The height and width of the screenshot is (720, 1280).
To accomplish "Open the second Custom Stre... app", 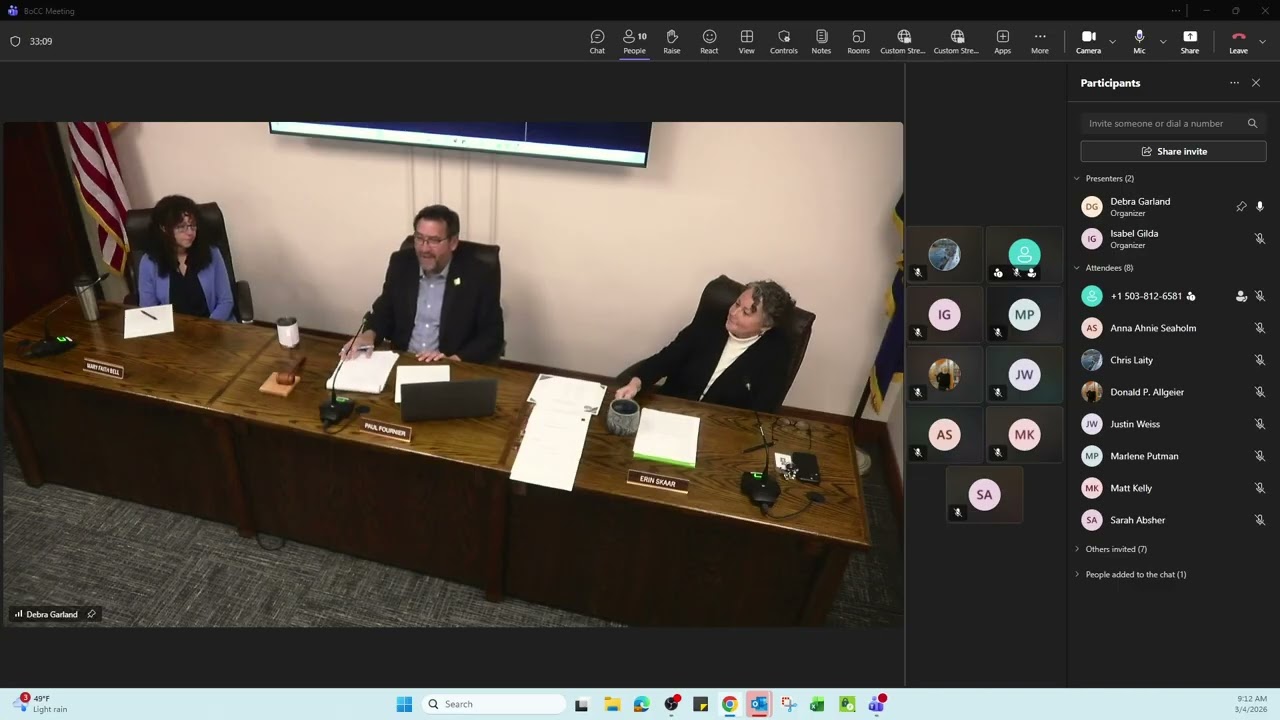I will click(956, 41).
